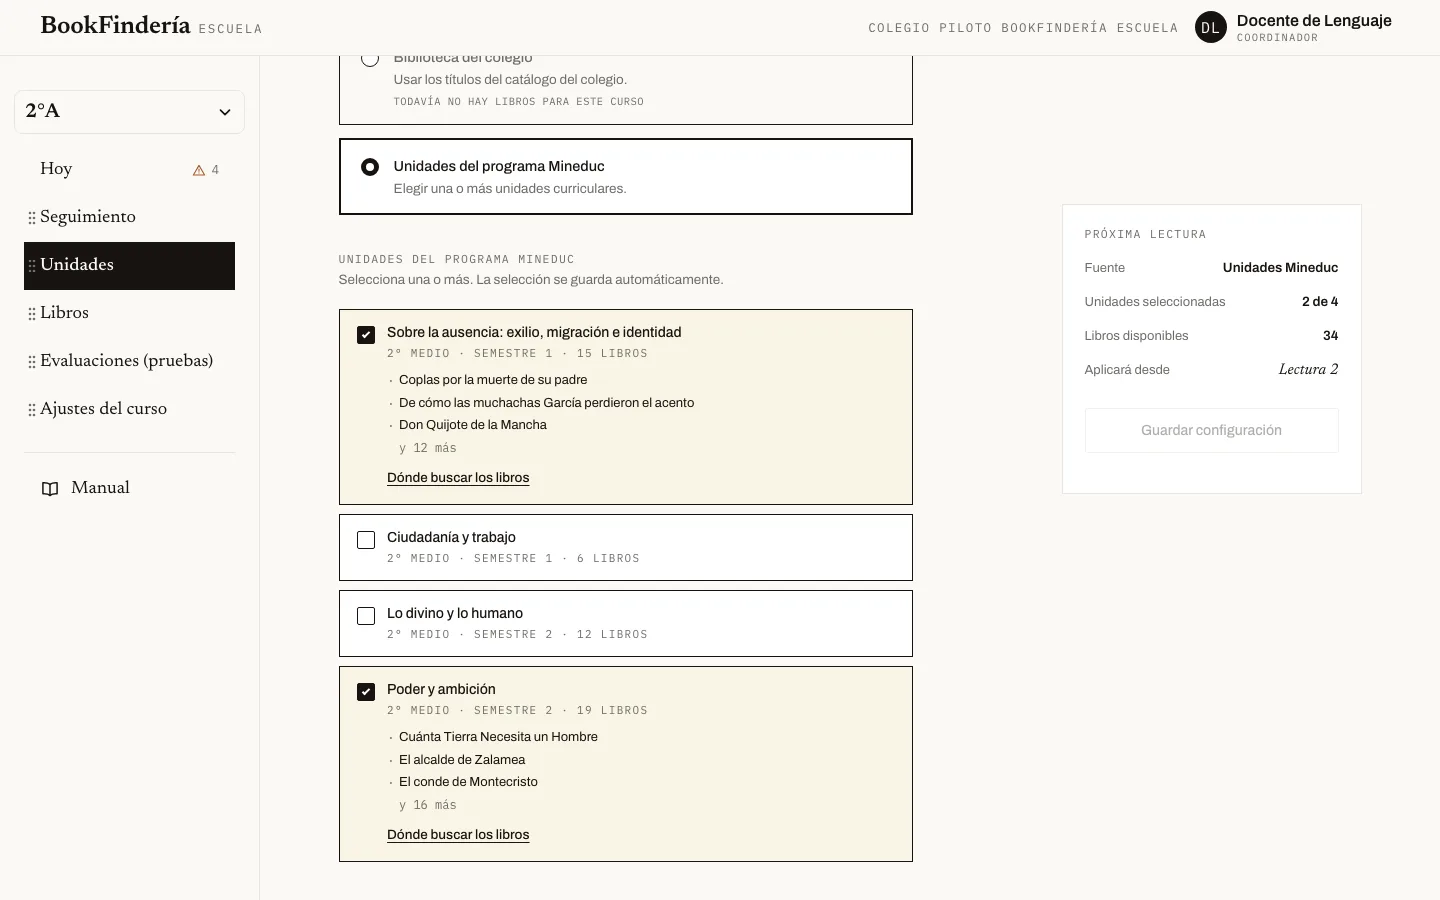Click De cómo las muchachas García title

click(x=546, y=403)
